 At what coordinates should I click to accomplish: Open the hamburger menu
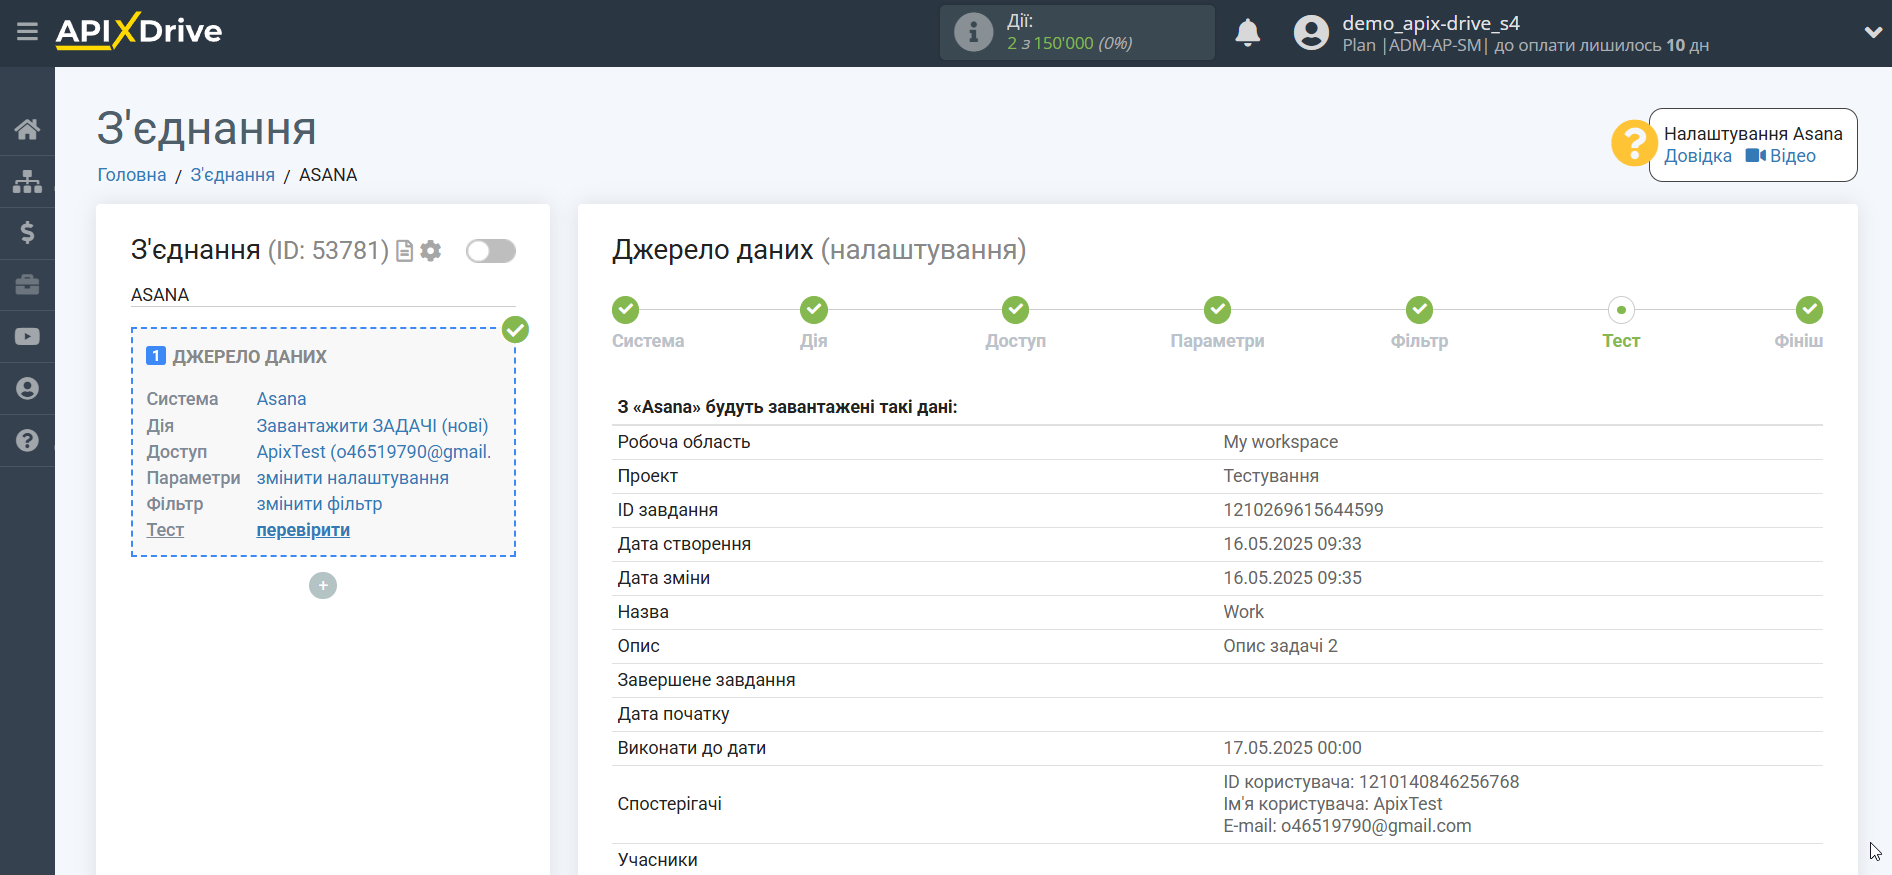click(x=27, y=32)
